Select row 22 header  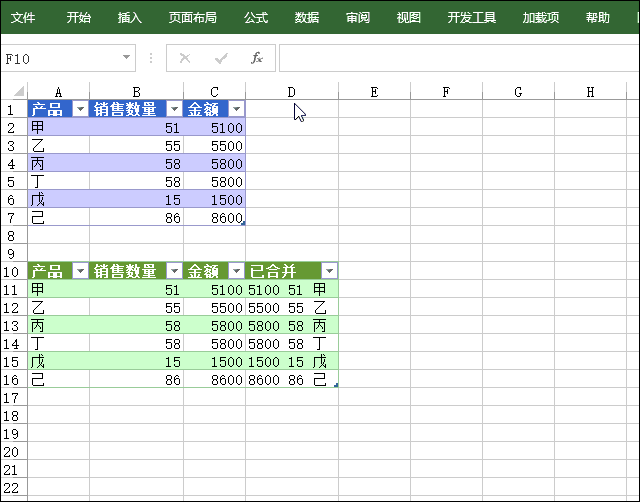[x=14, y=487]
